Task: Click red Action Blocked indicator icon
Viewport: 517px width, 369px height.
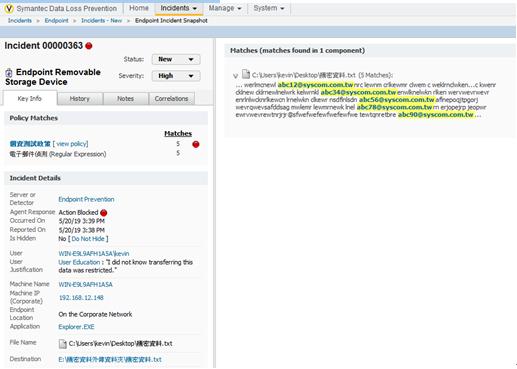Action: coord(104,213)
